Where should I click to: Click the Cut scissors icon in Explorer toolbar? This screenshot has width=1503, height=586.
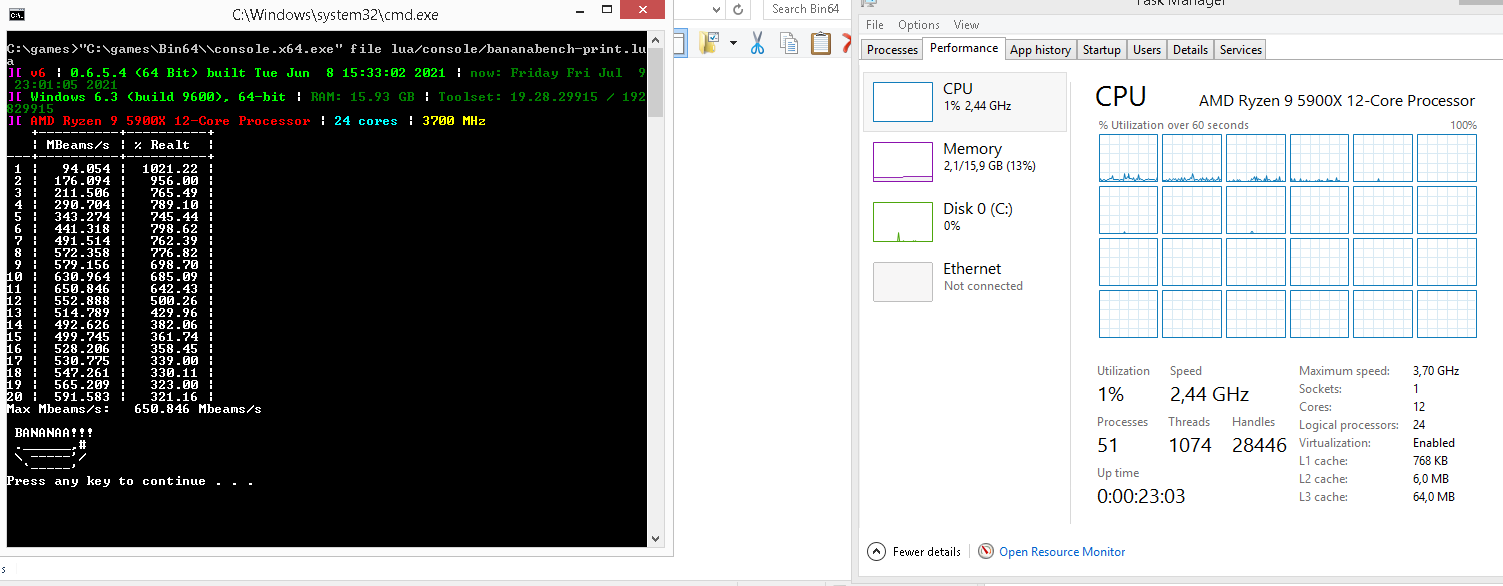pyautogui.click(x=757, y=43)
